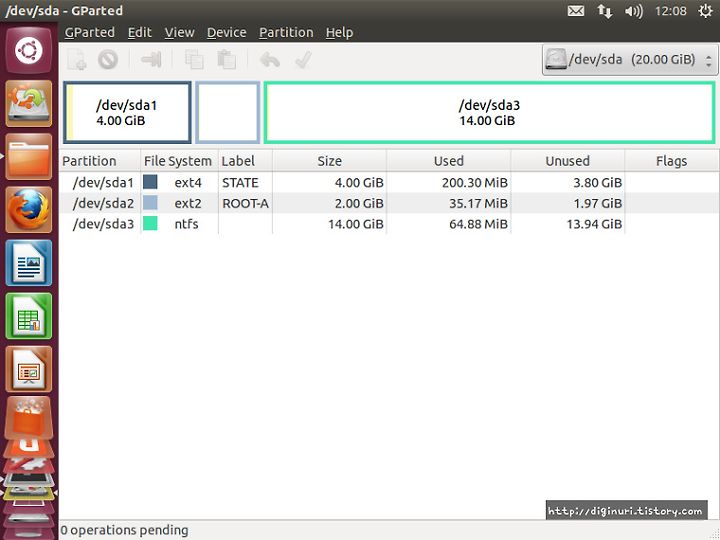Click the 200.30 MiB used value
This screenshot has width=720, height=540.
tap(475, 183)
